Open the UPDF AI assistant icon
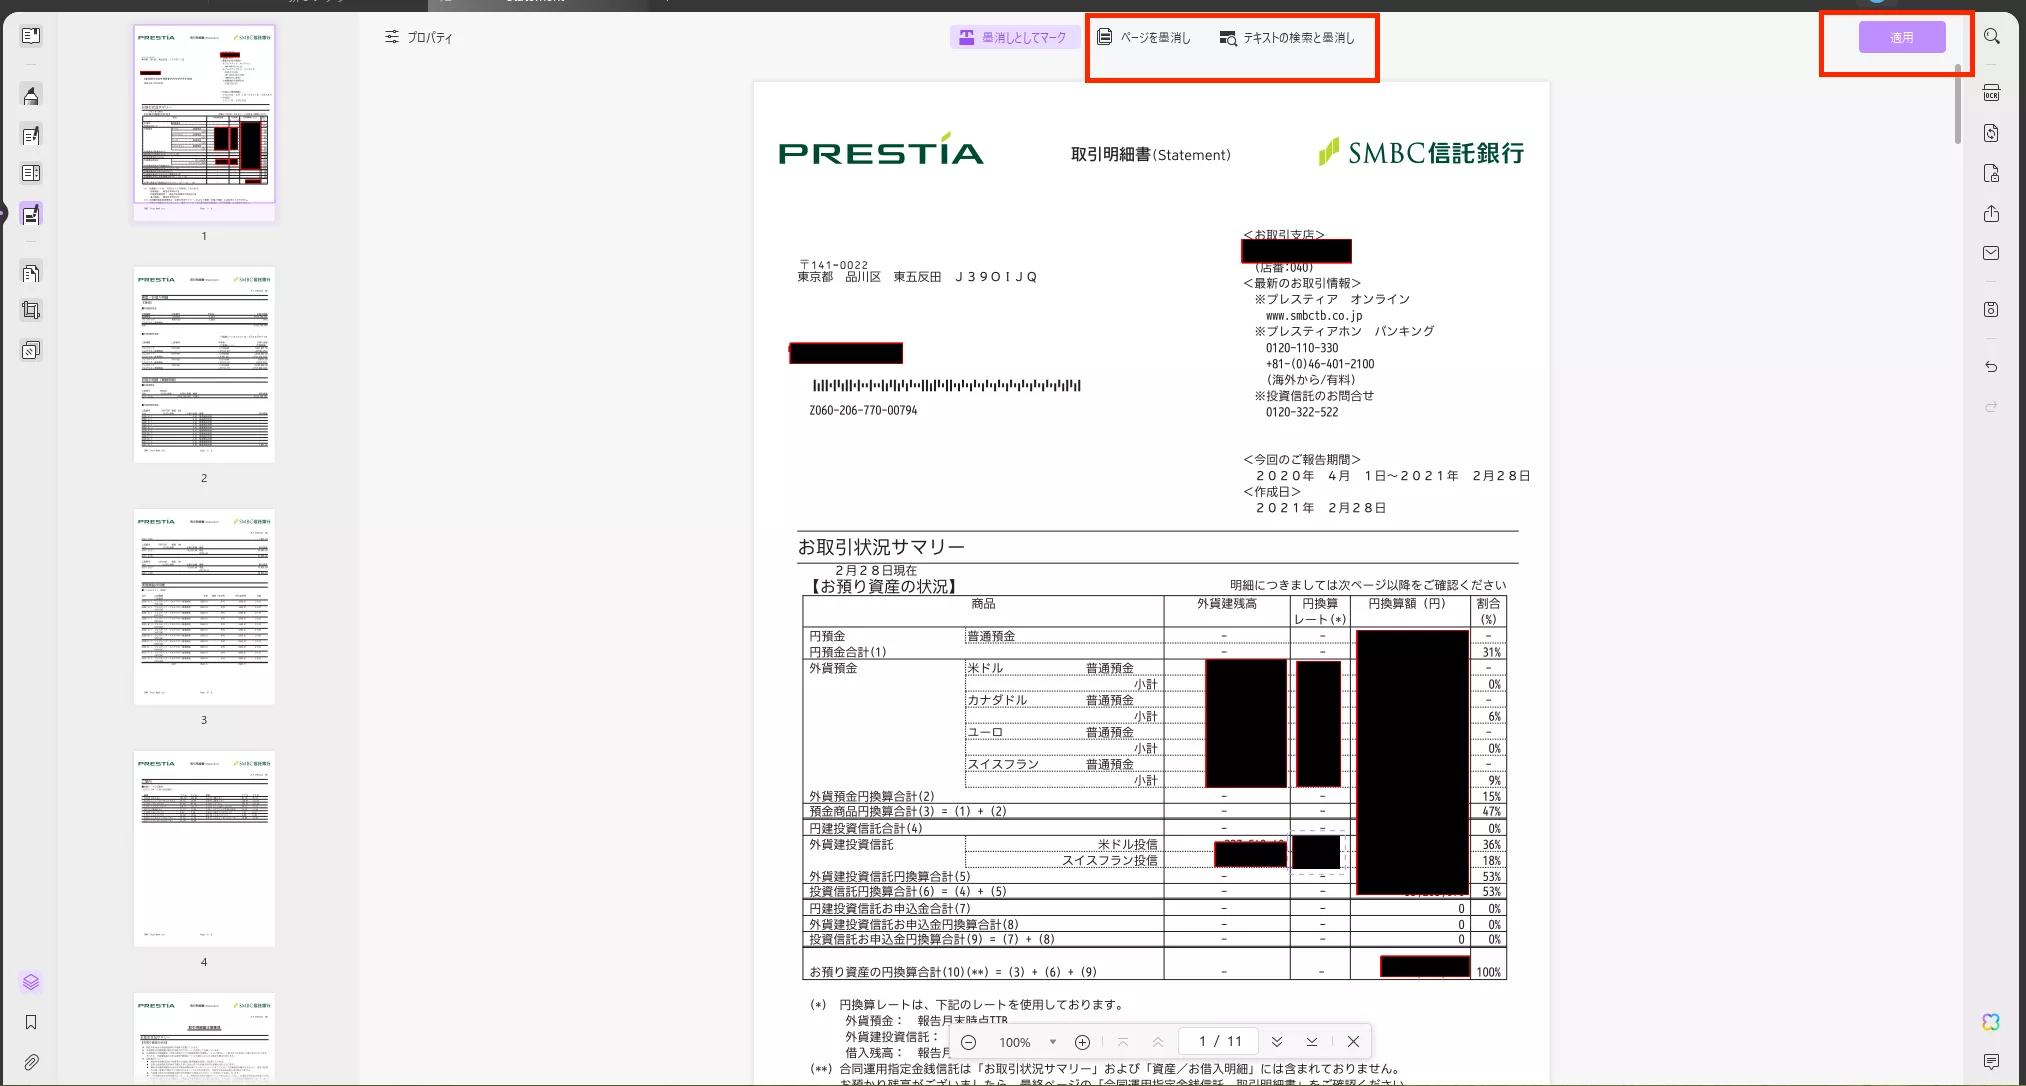2026x1086 pixels. (x=1991, y=1022)
